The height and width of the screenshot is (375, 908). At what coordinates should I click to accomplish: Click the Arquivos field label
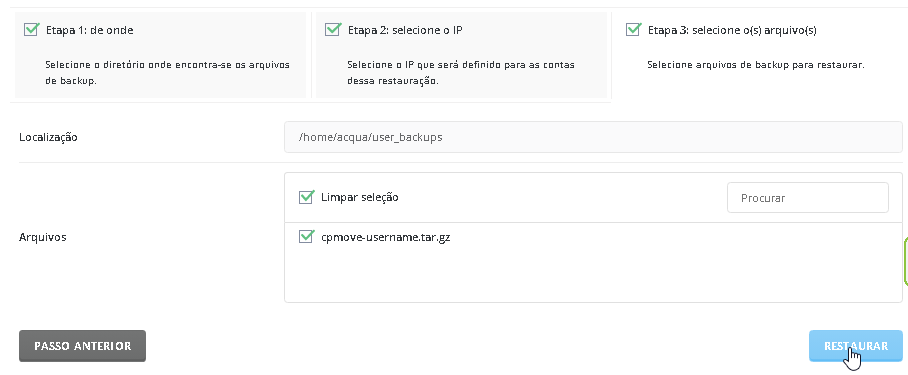point(43,237)
